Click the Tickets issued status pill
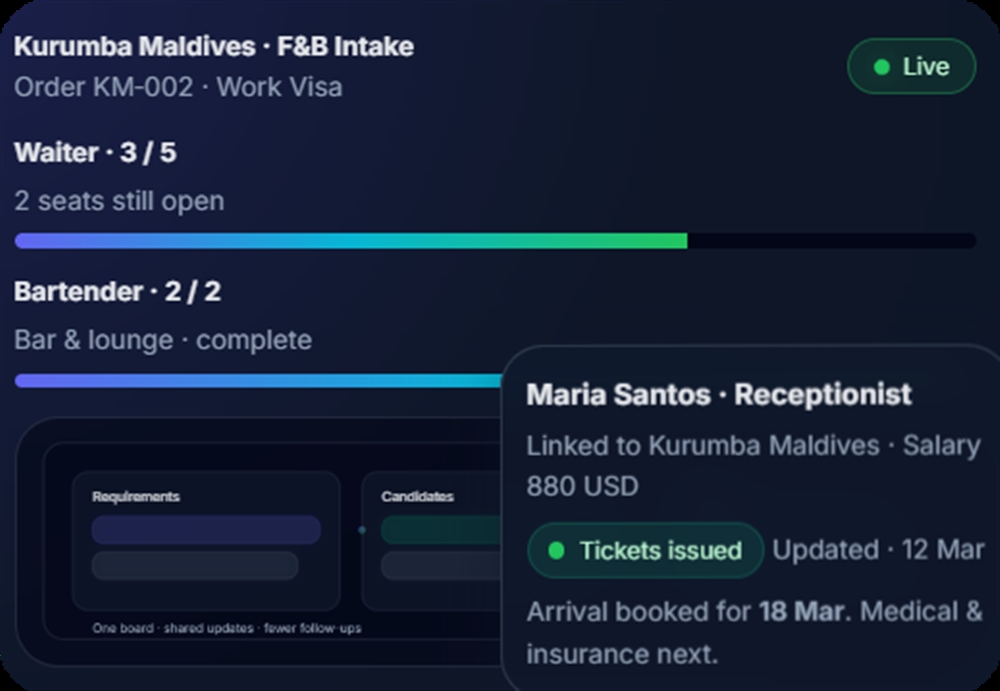This screenshot has height=691, width=1000. point(645,550)
